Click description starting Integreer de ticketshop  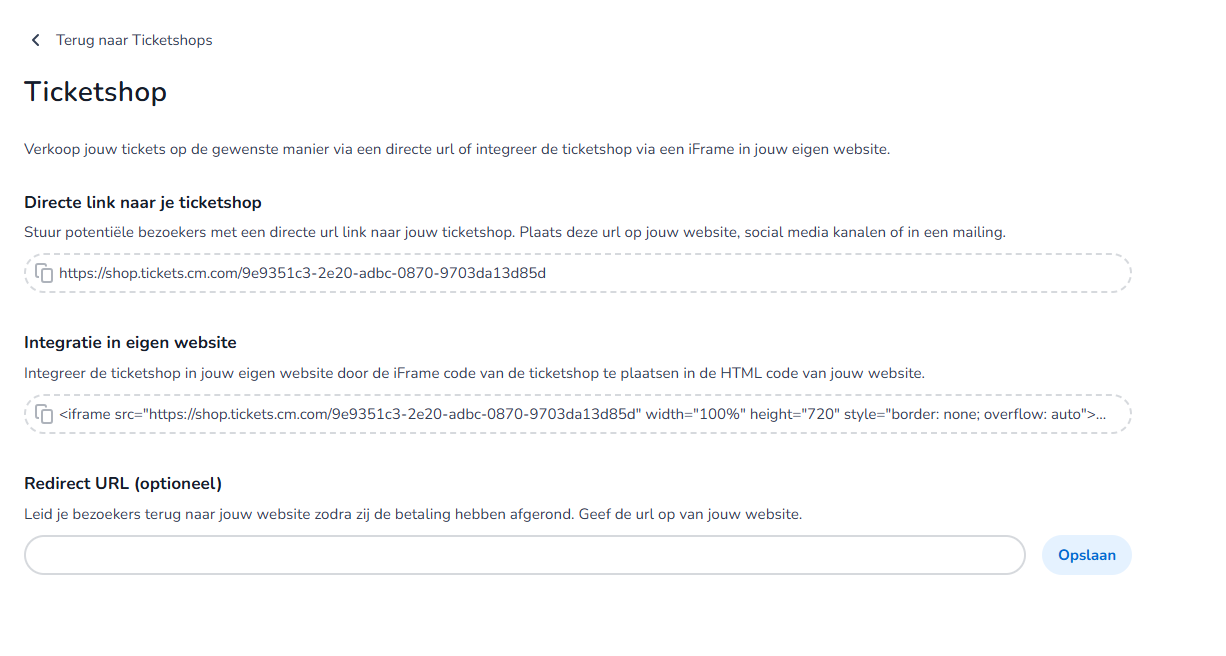(x=474, y=373)
